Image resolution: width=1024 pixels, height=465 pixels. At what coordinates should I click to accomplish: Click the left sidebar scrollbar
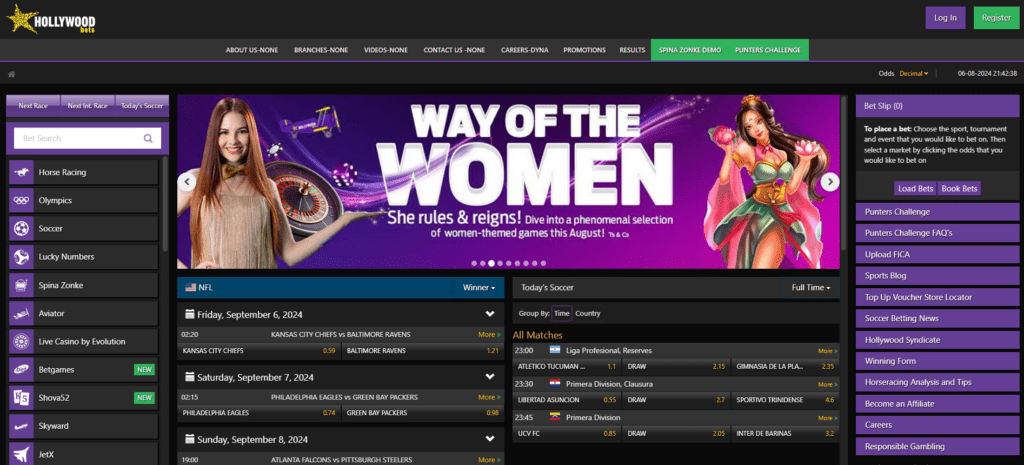[165, 202]
